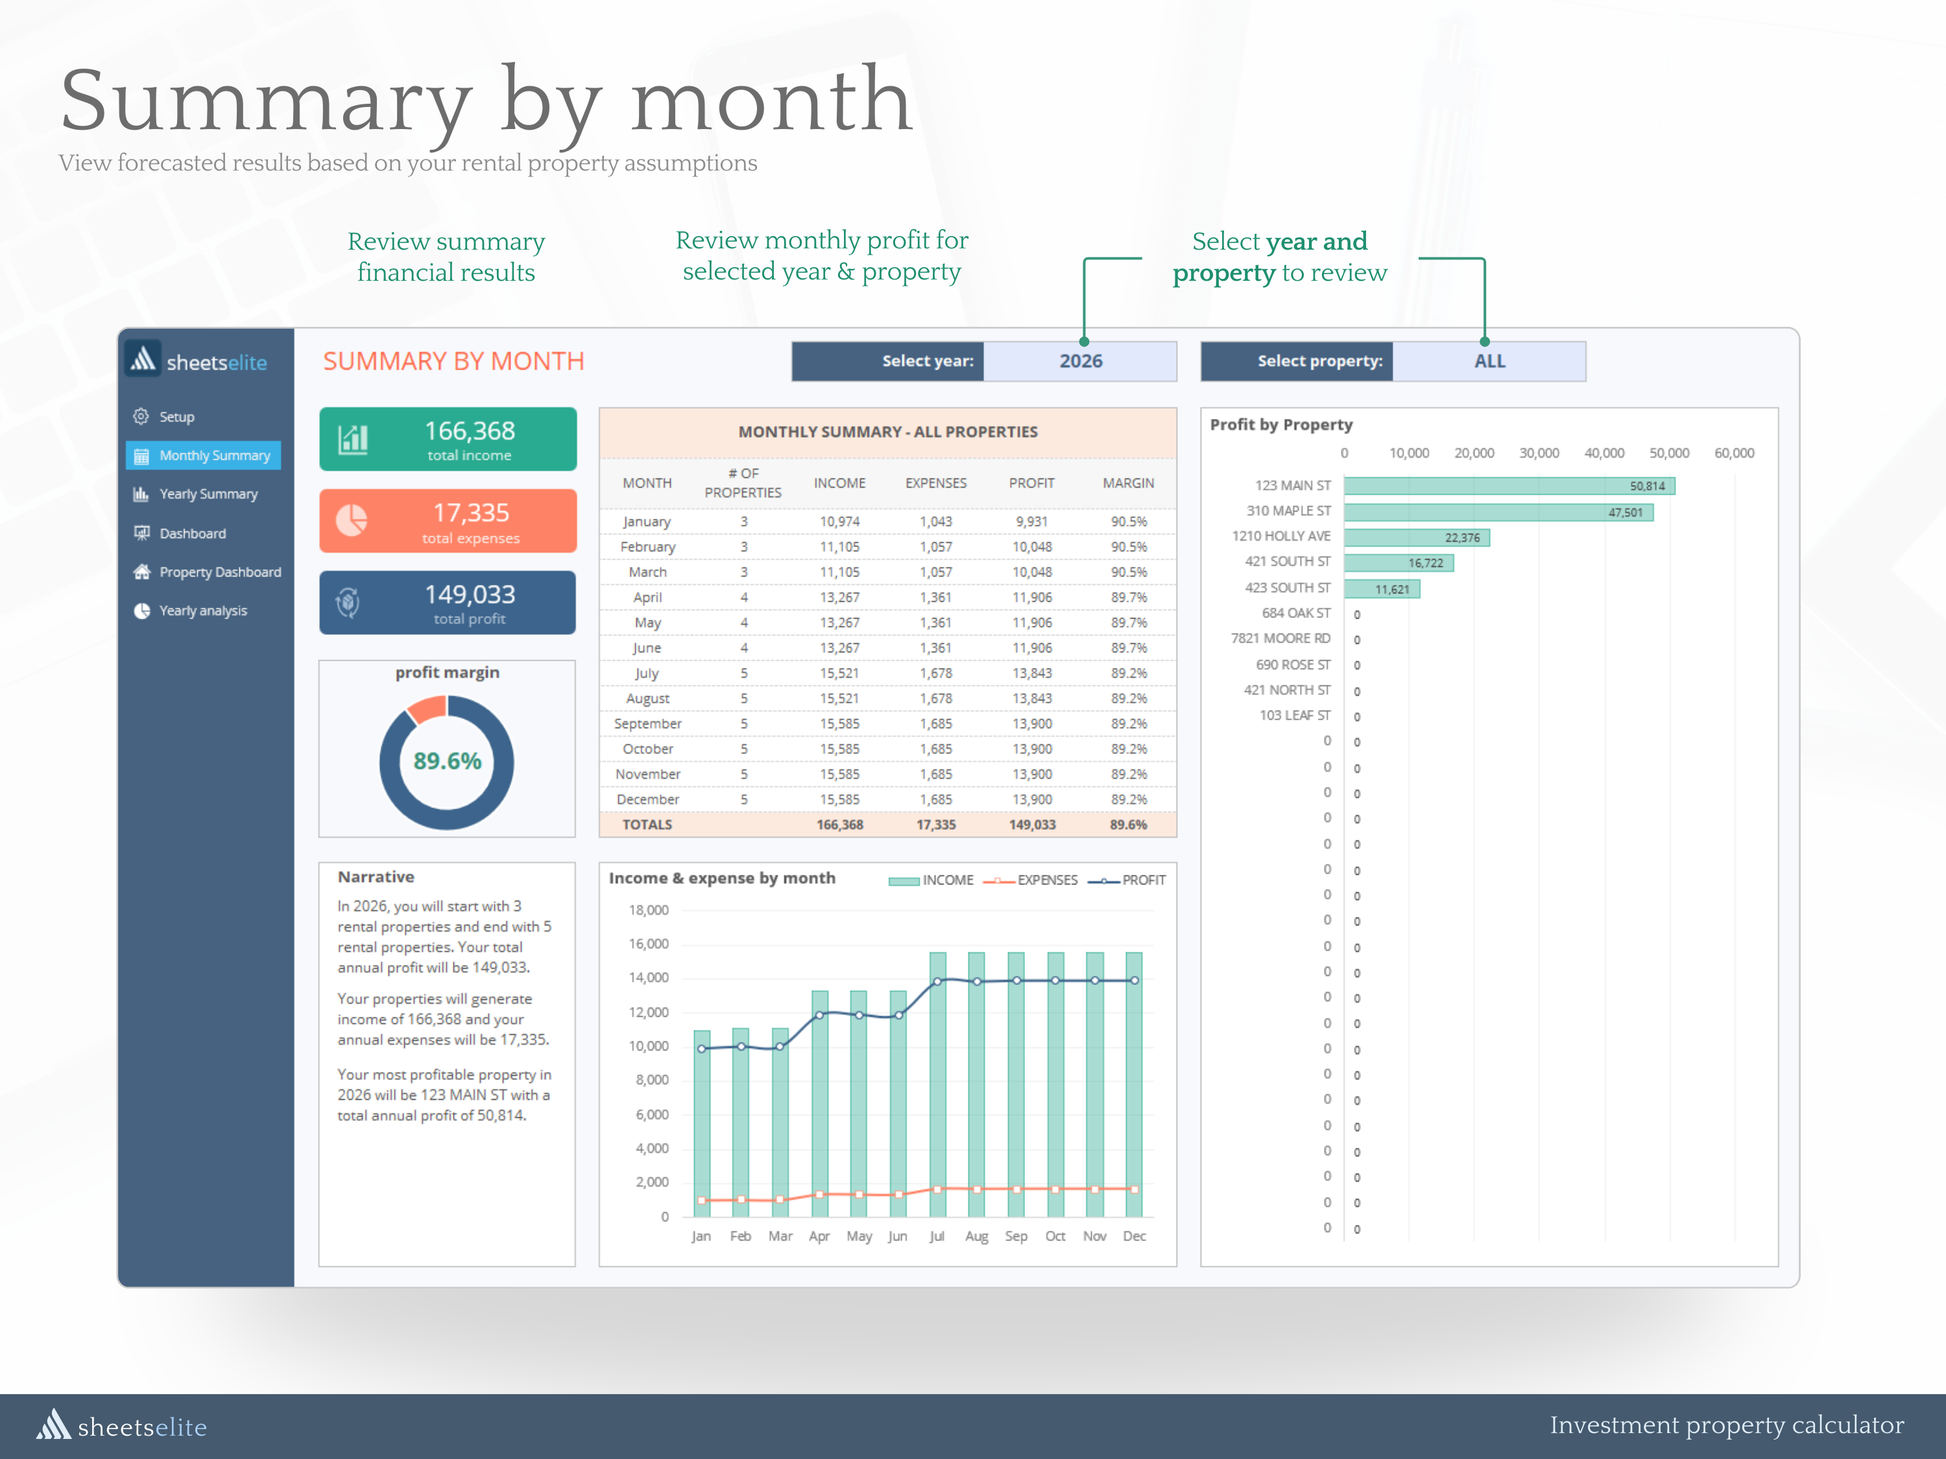Open the Yearly analysis page
This screenshot has width=1946, height=1459.
[x=203, y=611]
